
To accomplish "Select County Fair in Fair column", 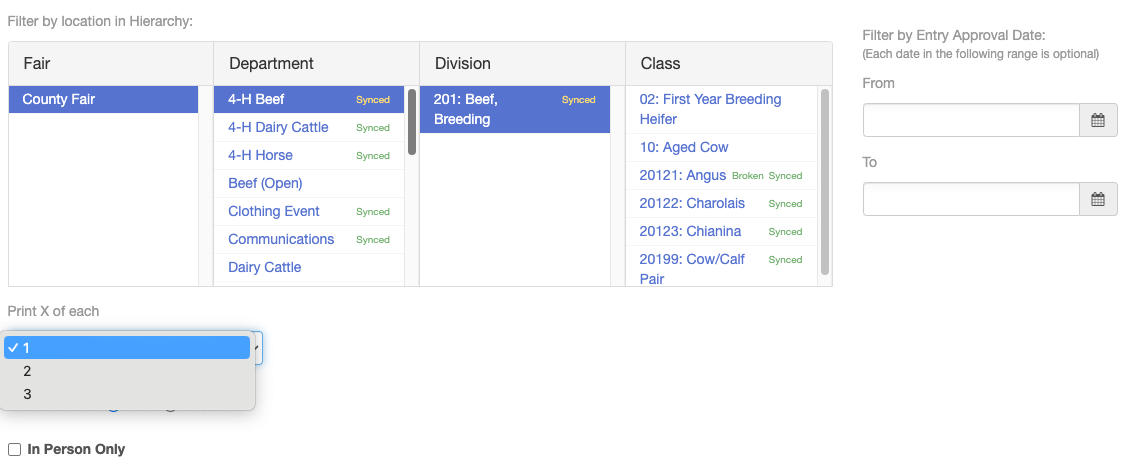I will pyautogui.click(x=103, y=99).
